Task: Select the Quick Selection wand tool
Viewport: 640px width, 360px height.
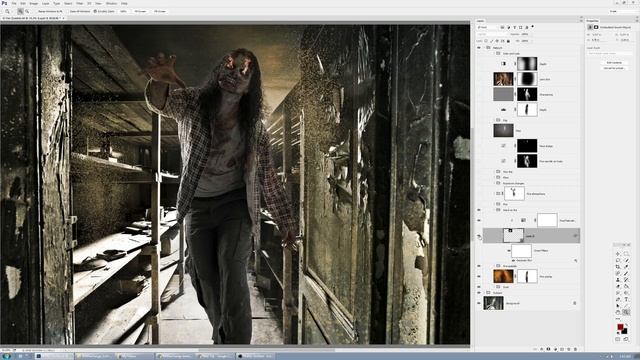Action: pos(626,260)
